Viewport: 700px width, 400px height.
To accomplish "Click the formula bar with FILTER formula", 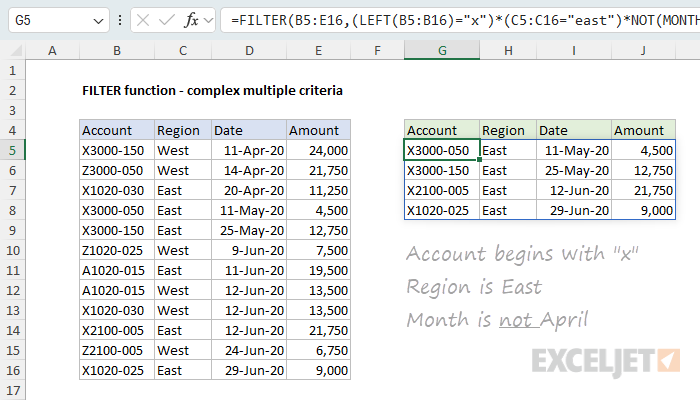I will (460, 21).
